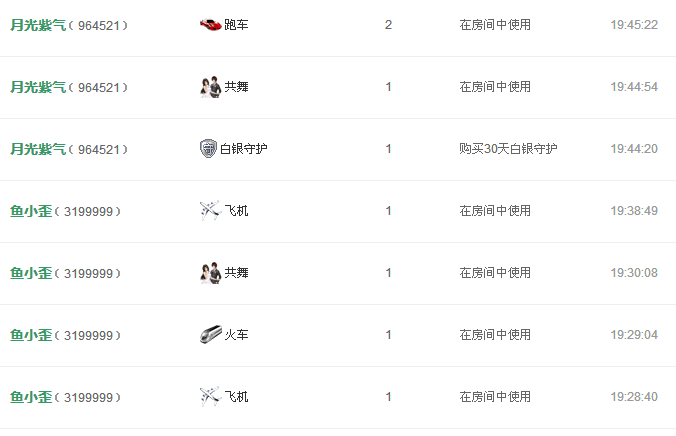The height and width of the screenshot is (436, 676).
Task: Click the 火车 gift name label
Action: point(236,335)
